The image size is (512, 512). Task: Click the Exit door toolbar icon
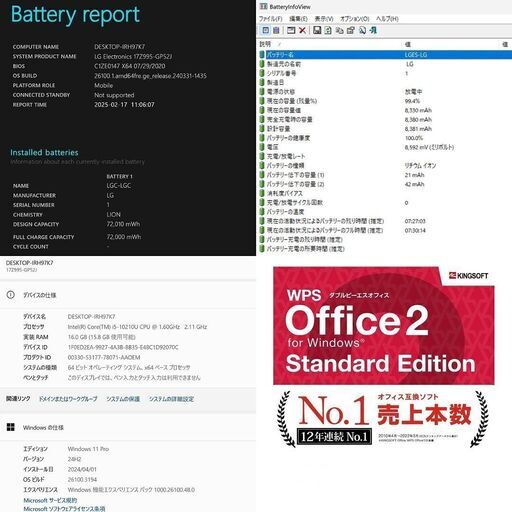(x=373, y=30)
